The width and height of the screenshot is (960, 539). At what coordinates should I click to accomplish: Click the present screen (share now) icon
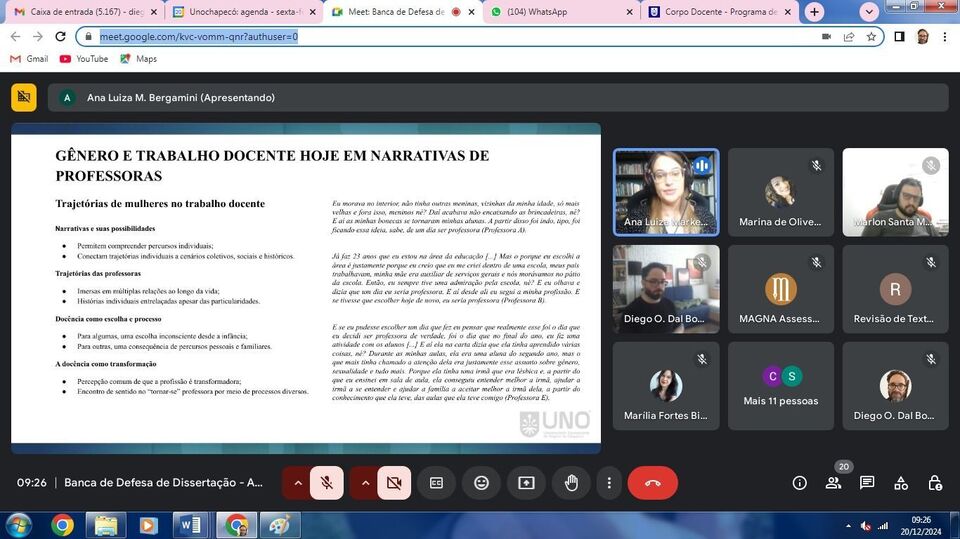526,483
